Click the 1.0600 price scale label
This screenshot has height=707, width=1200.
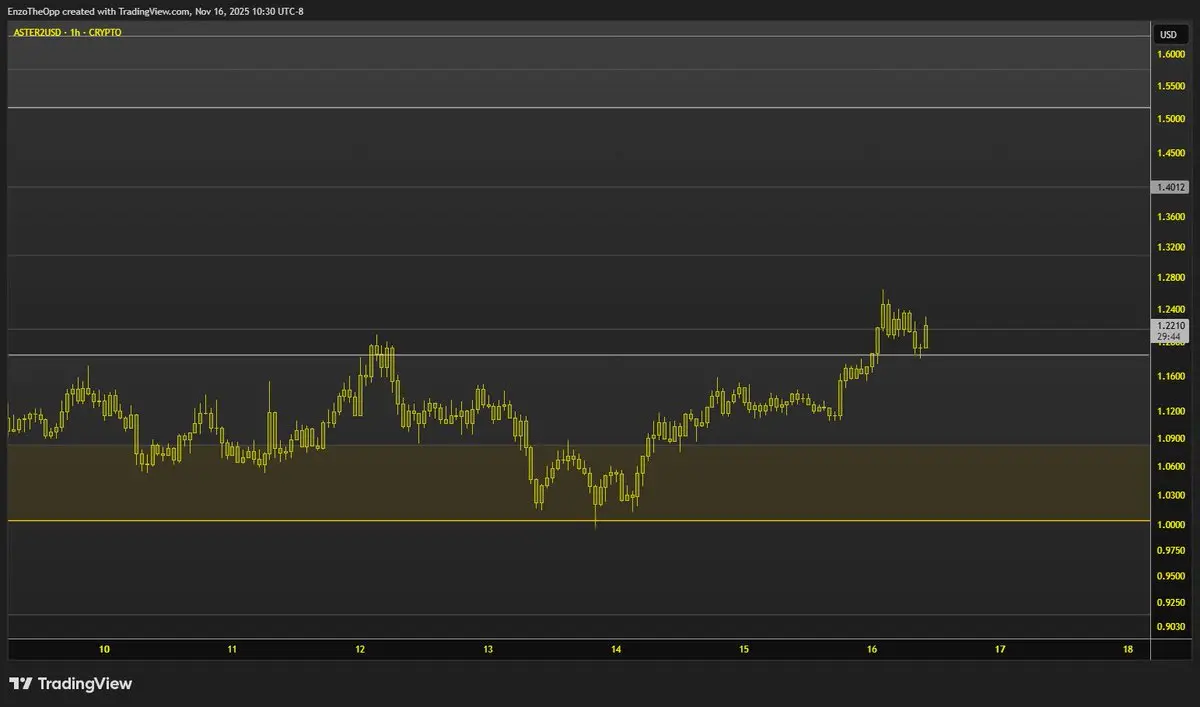point(1171,467)
